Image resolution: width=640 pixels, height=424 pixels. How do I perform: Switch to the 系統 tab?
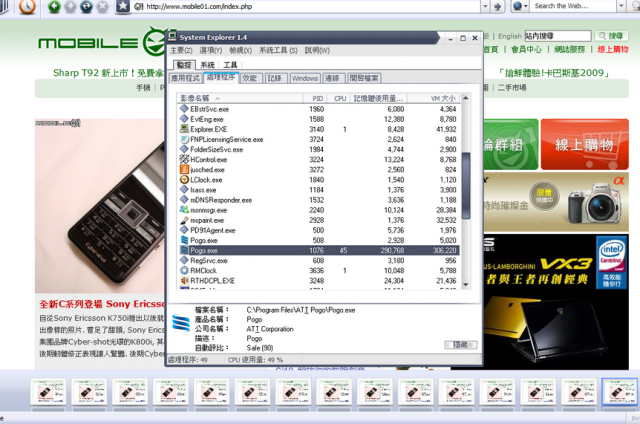[x=208, y=65]
